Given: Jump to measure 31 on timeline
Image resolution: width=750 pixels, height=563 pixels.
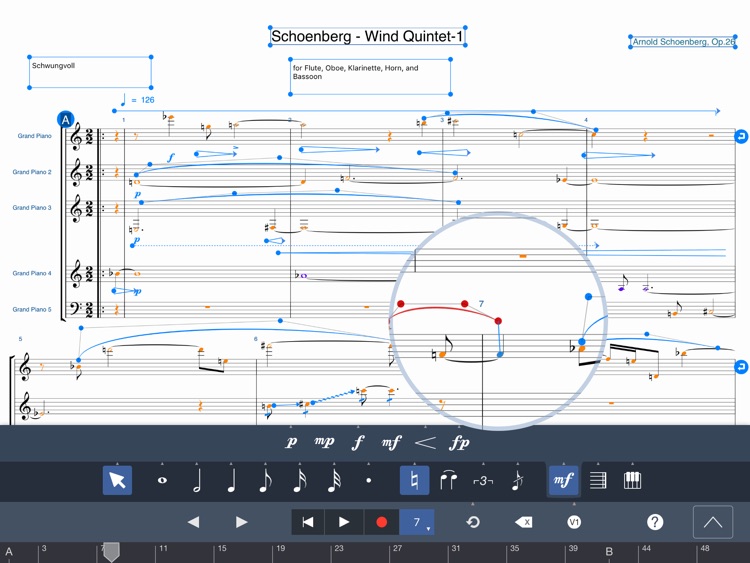Looking at the screenshot, I should (456, 548).
